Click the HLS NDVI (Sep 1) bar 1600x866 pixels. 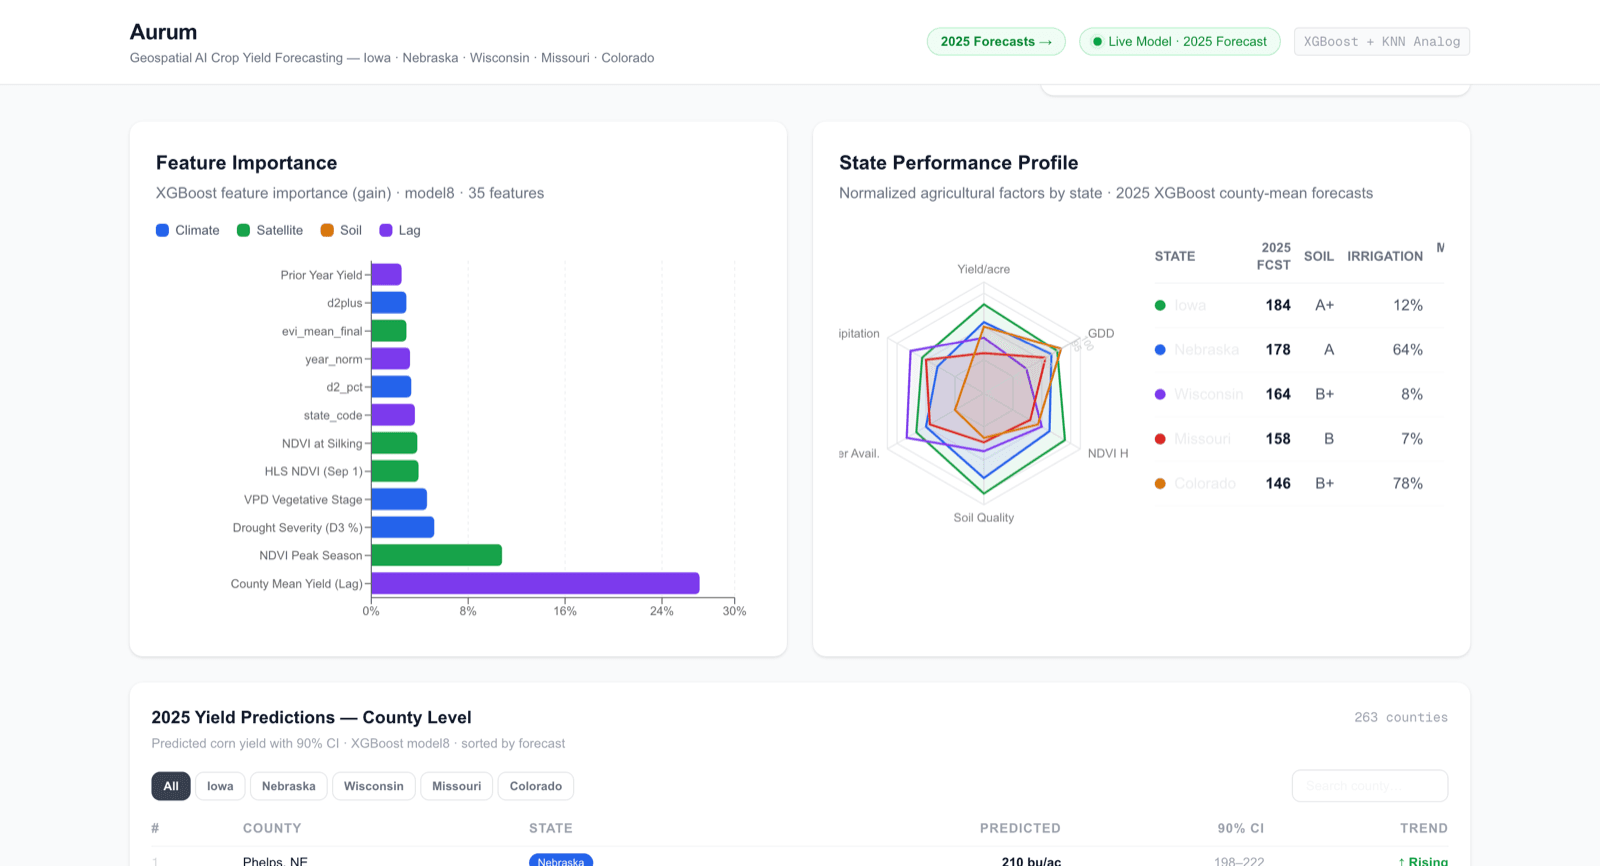point(395,471)
